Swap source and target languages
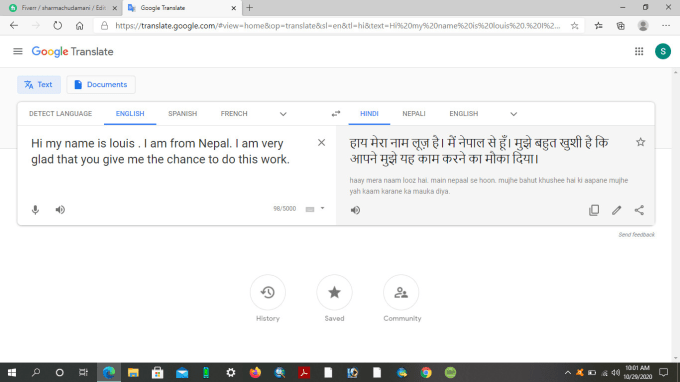The height and width of the screenshot is (382, 680). 336,114
